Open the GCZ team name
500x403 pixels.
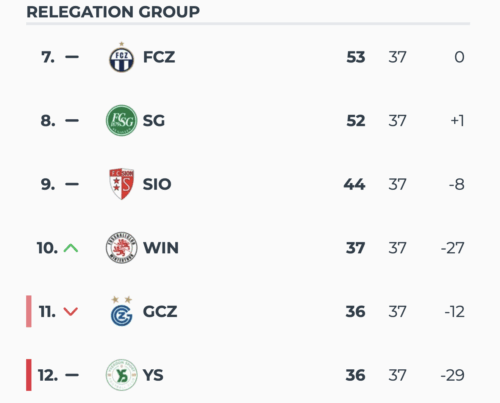pyautogui.click(x=160, y=312)
